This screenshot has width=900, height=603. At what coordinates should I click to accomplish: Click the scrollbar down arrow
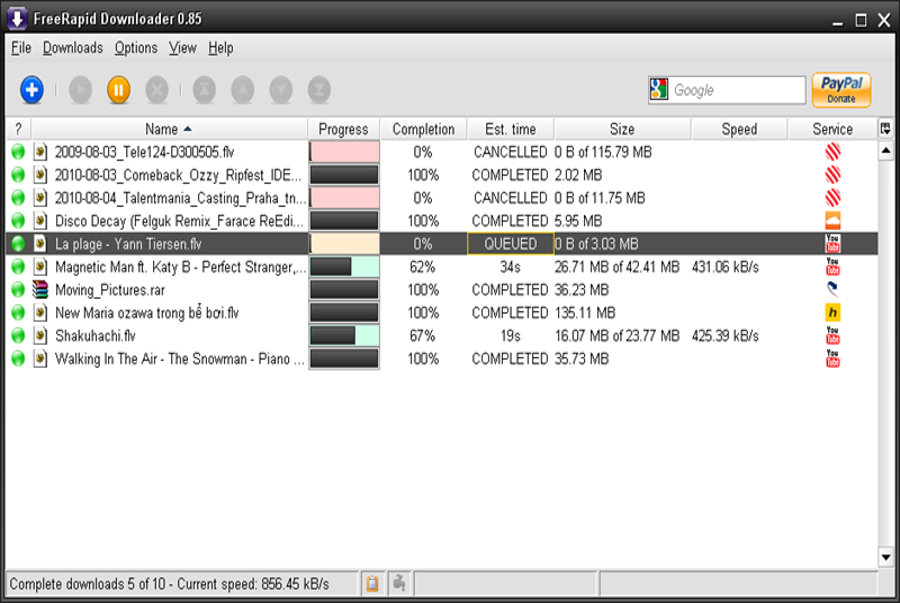point(886,557)
